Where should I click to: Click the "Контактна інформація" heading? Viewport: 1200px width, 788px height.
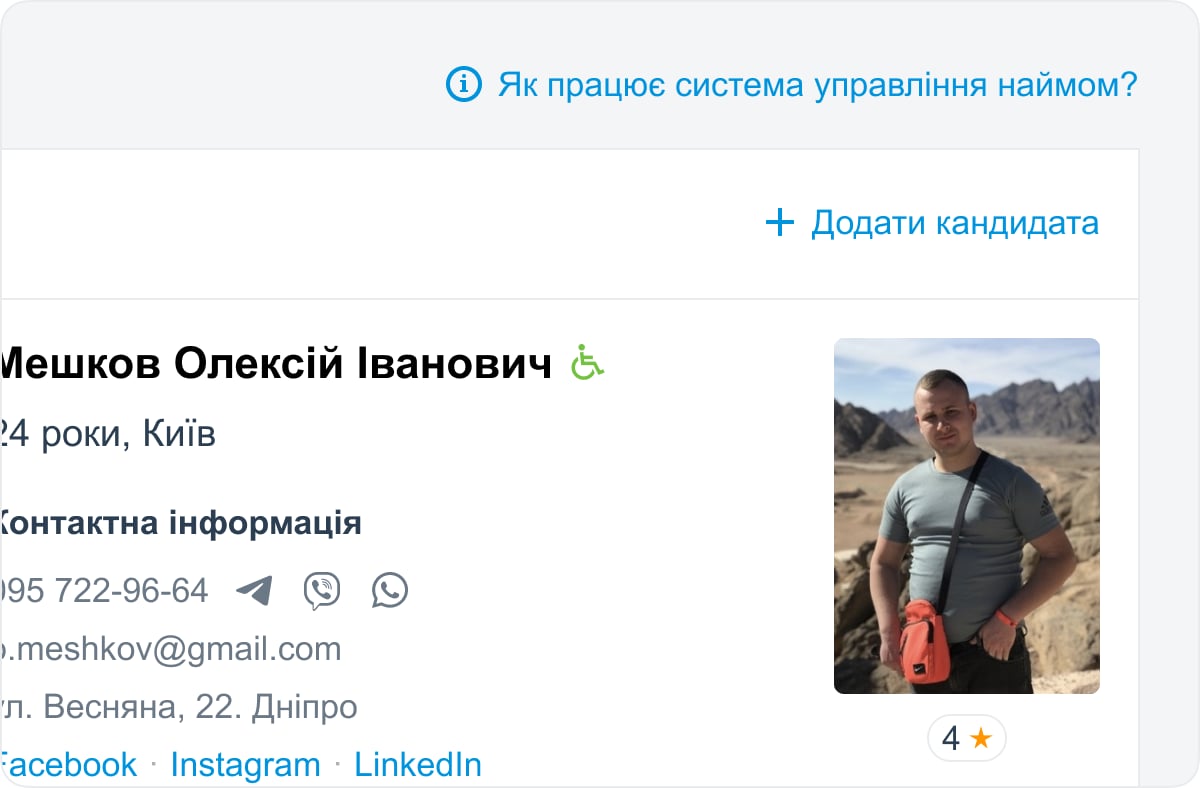tap(178, 522)
